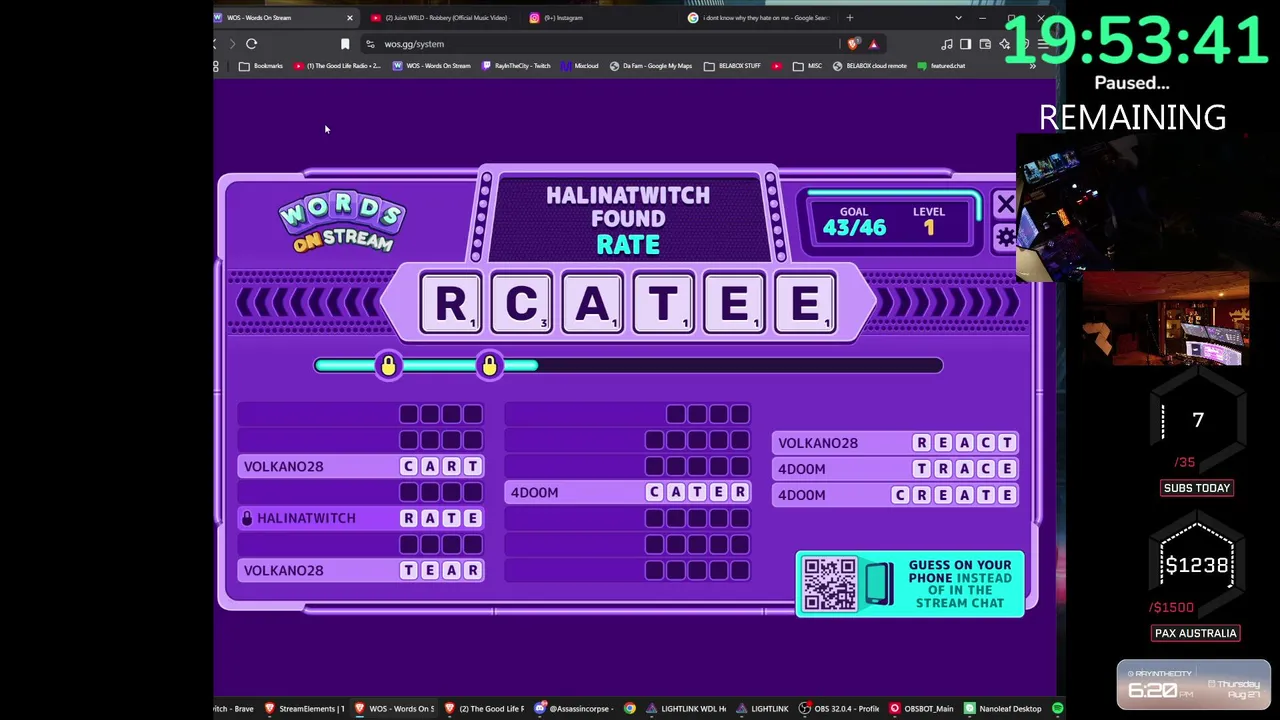
Task: Select the TEAR word row by VOLKANO28
Action: click(361, 570)
